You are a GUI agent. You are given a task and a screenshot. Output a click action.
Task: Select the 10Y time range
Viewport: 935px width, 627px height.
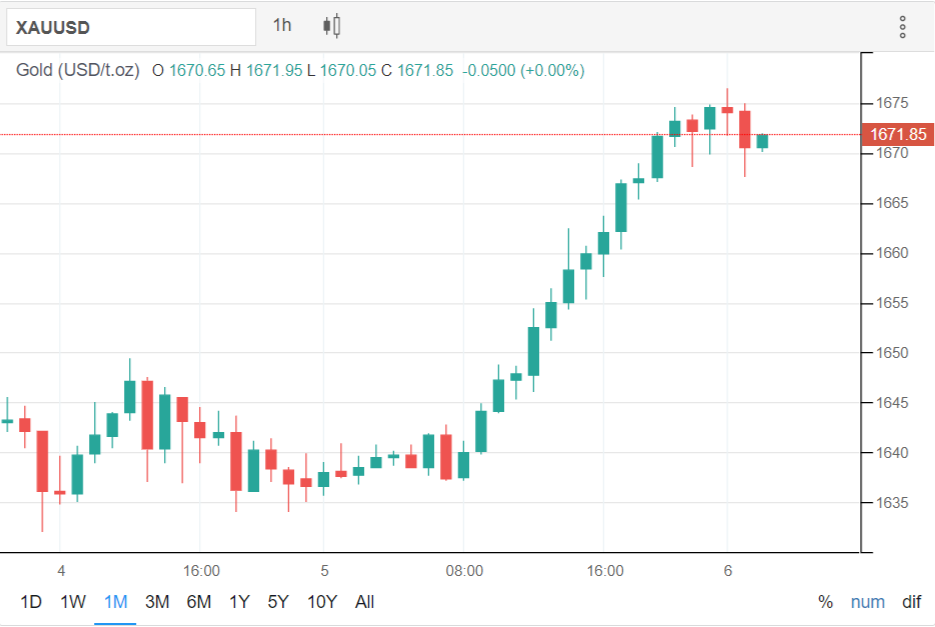point(322,601)
